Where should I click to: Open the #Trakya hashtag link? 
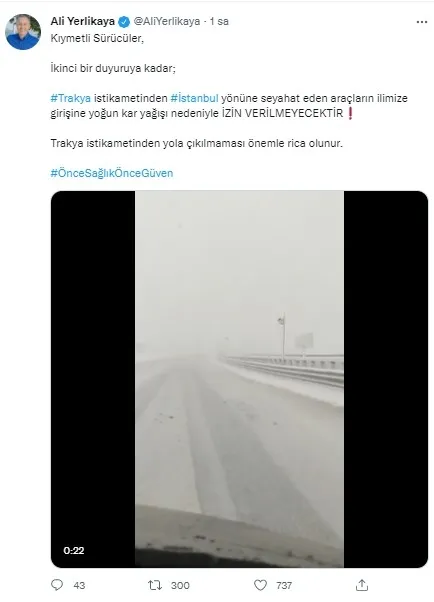[71, 98]
